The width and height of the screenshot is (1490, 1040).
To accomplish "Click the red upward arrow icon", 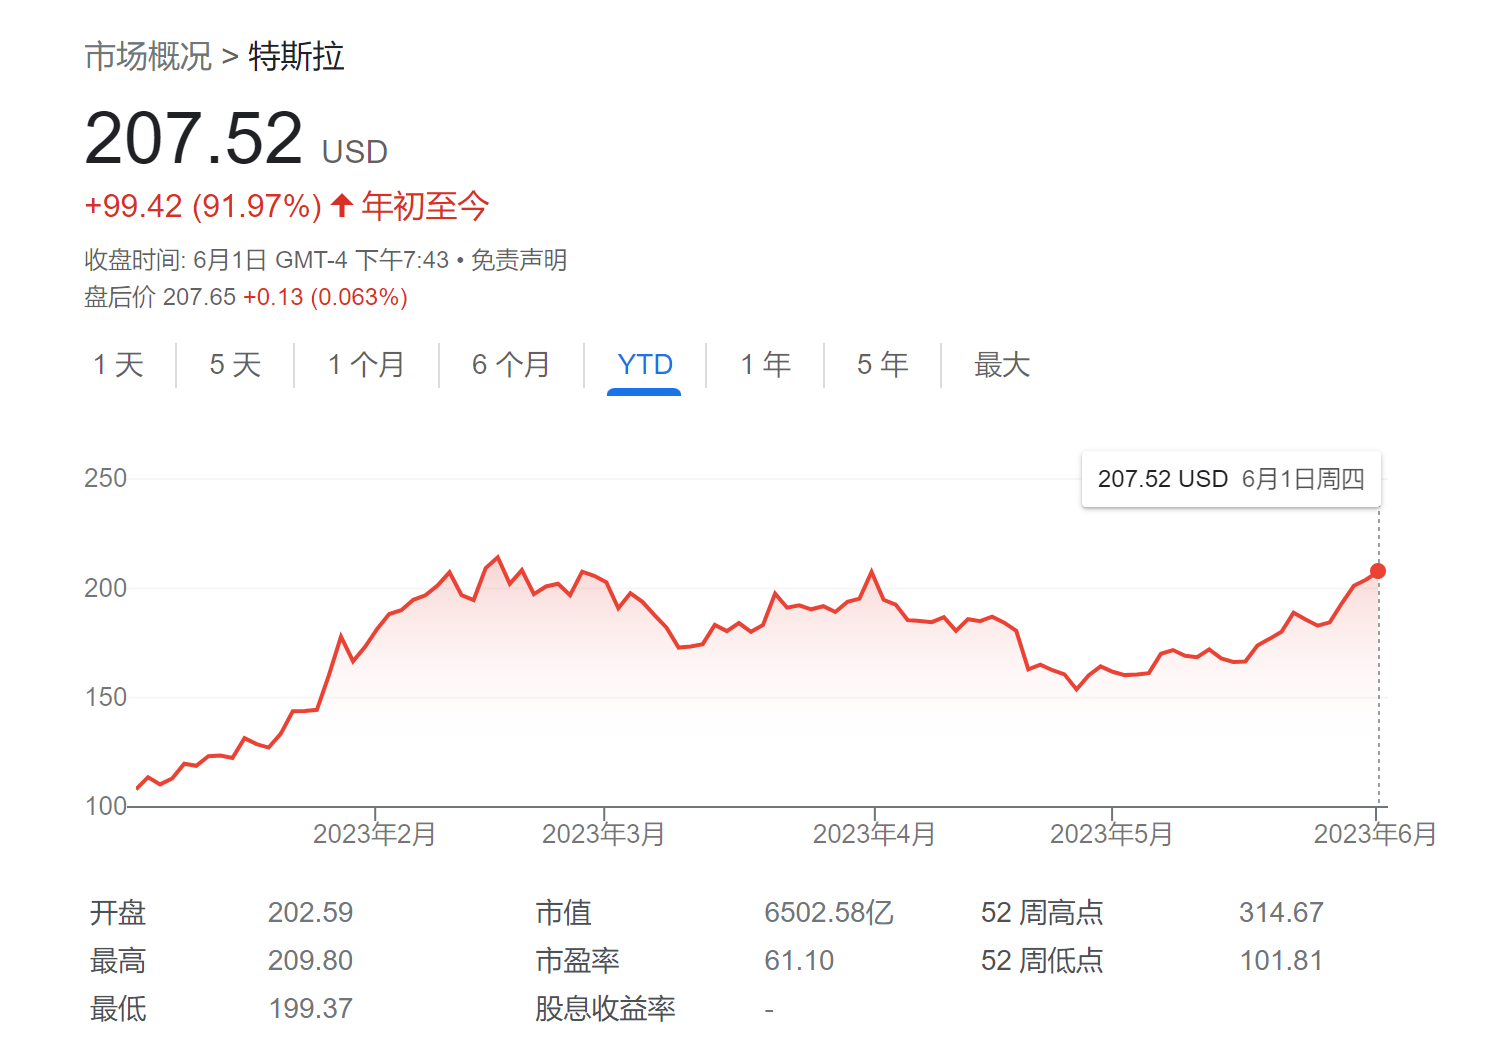I will coord(342,205).
